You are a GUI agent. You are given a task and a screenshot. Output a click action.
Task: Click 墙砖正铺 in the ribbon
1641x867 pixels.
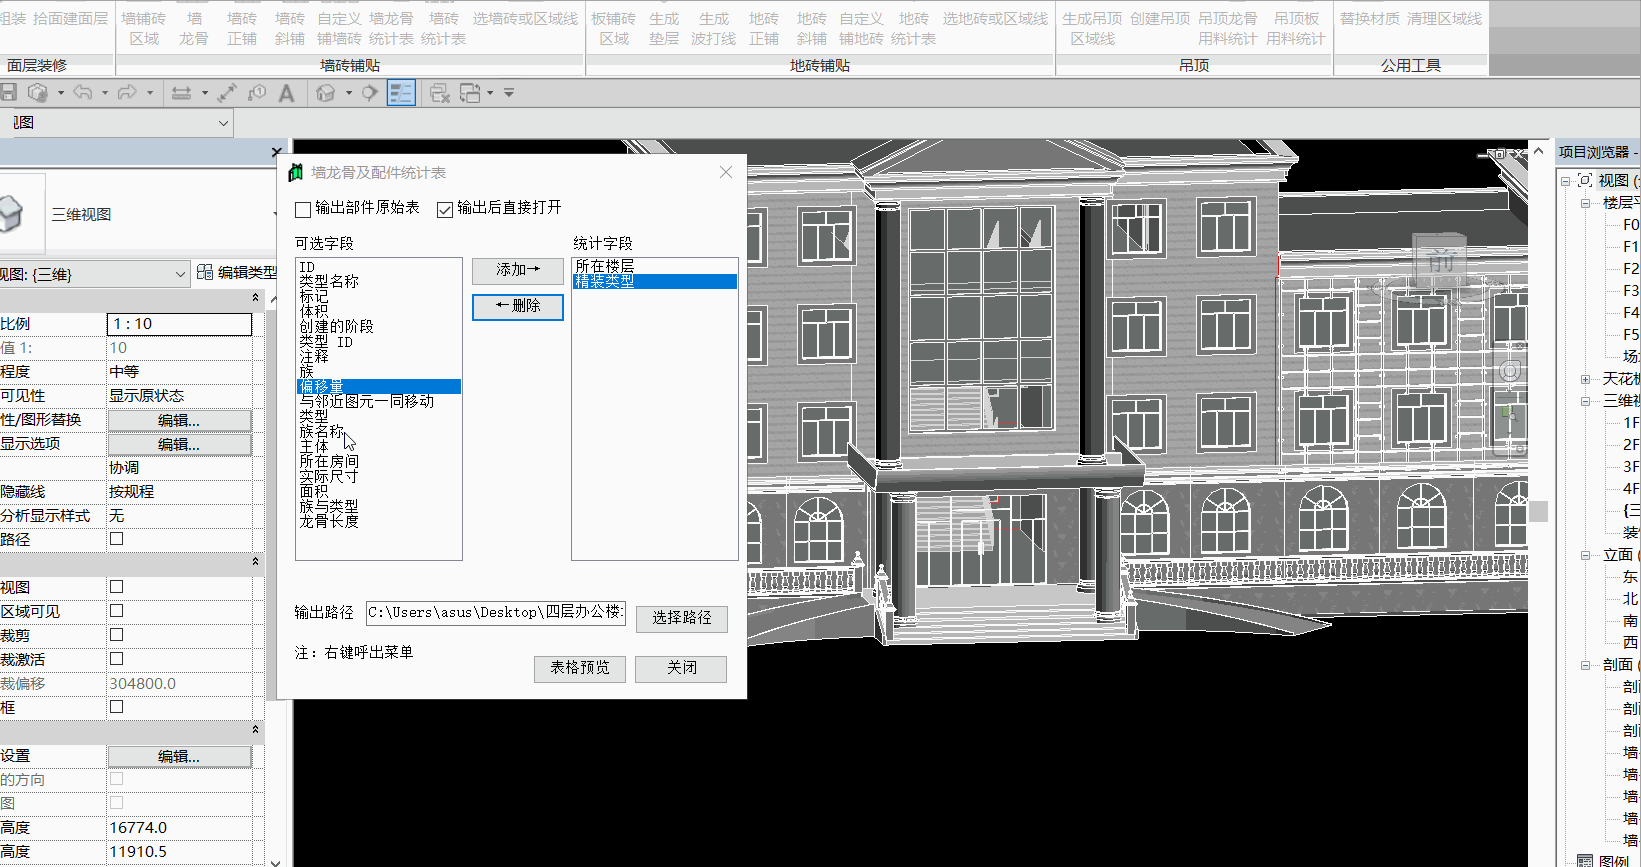pos(242,29)
